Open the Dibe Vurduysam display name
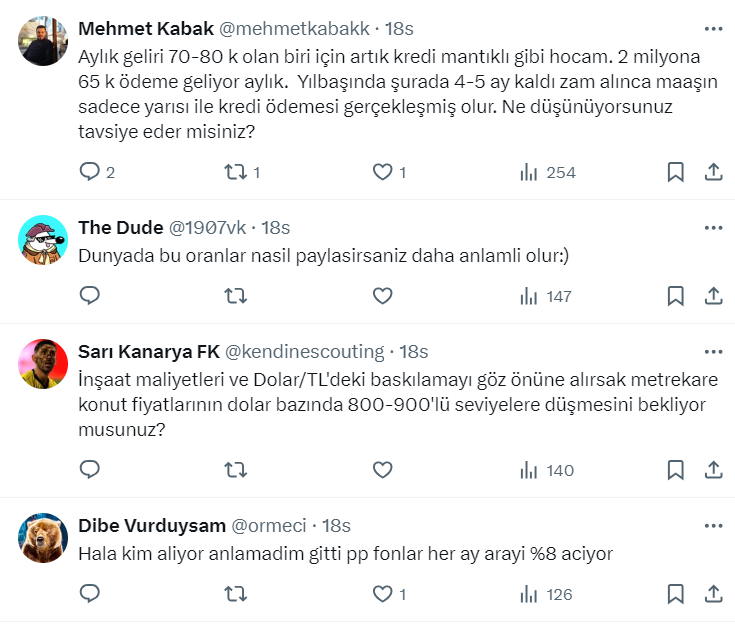 tap(151, 525)
